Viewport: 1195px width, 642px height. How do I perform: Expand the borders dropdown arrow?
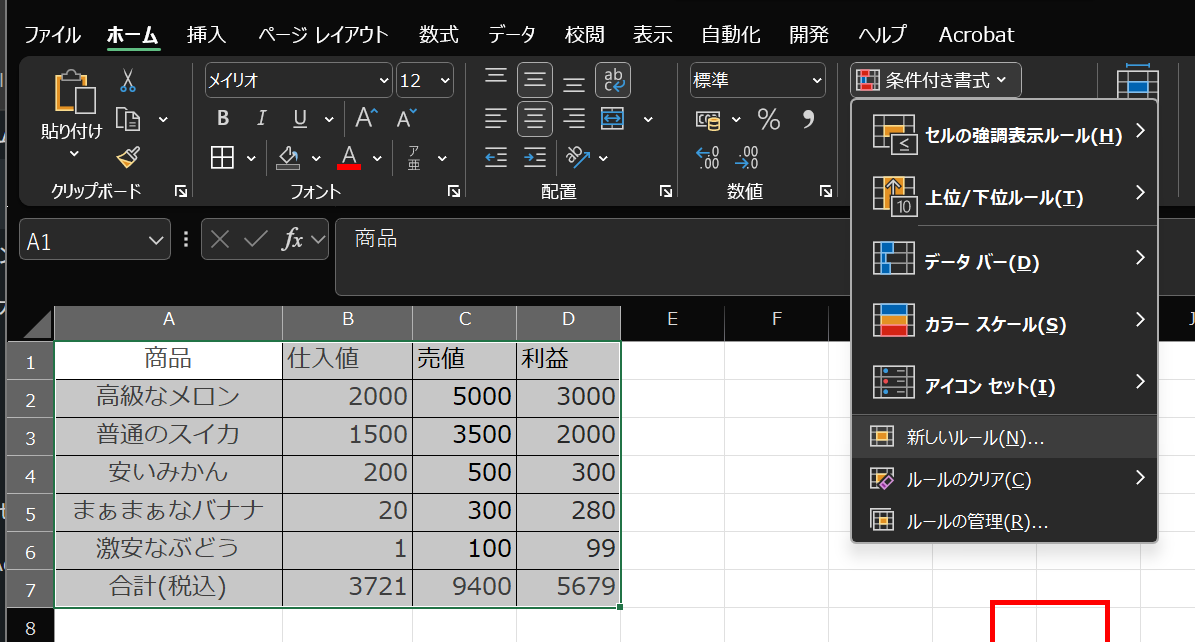click(251, 159)
